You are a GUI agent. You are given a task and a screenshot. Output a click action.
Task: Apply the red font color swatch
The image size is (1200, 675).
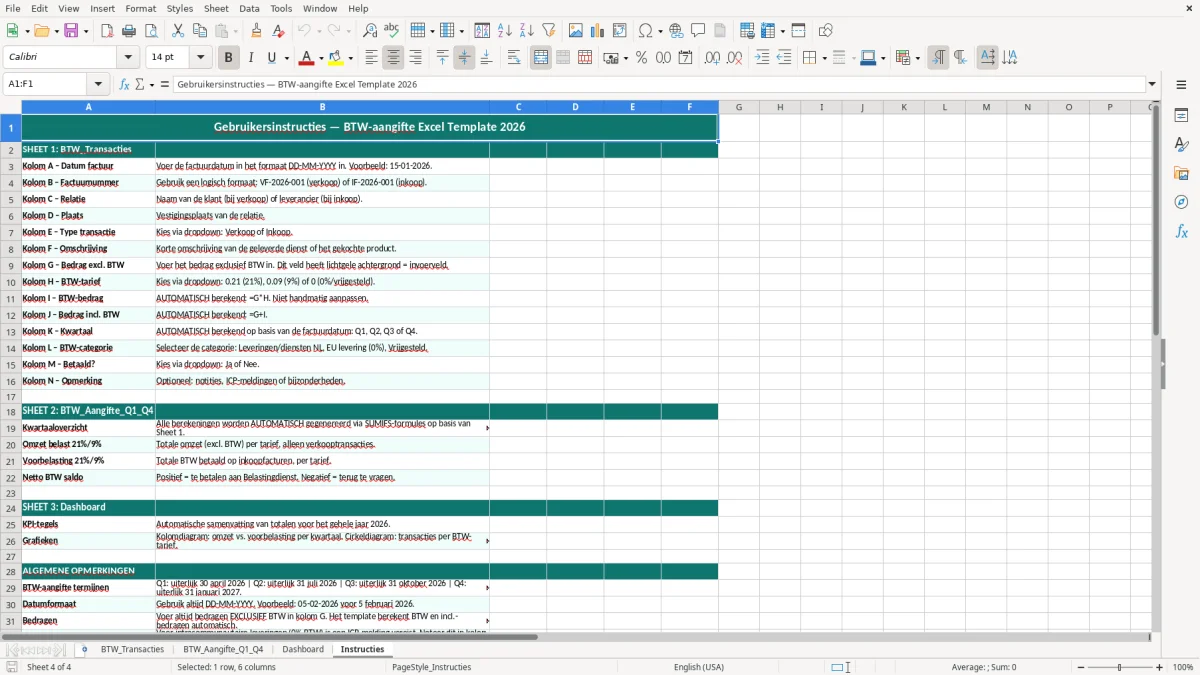[x=307, y=58]
